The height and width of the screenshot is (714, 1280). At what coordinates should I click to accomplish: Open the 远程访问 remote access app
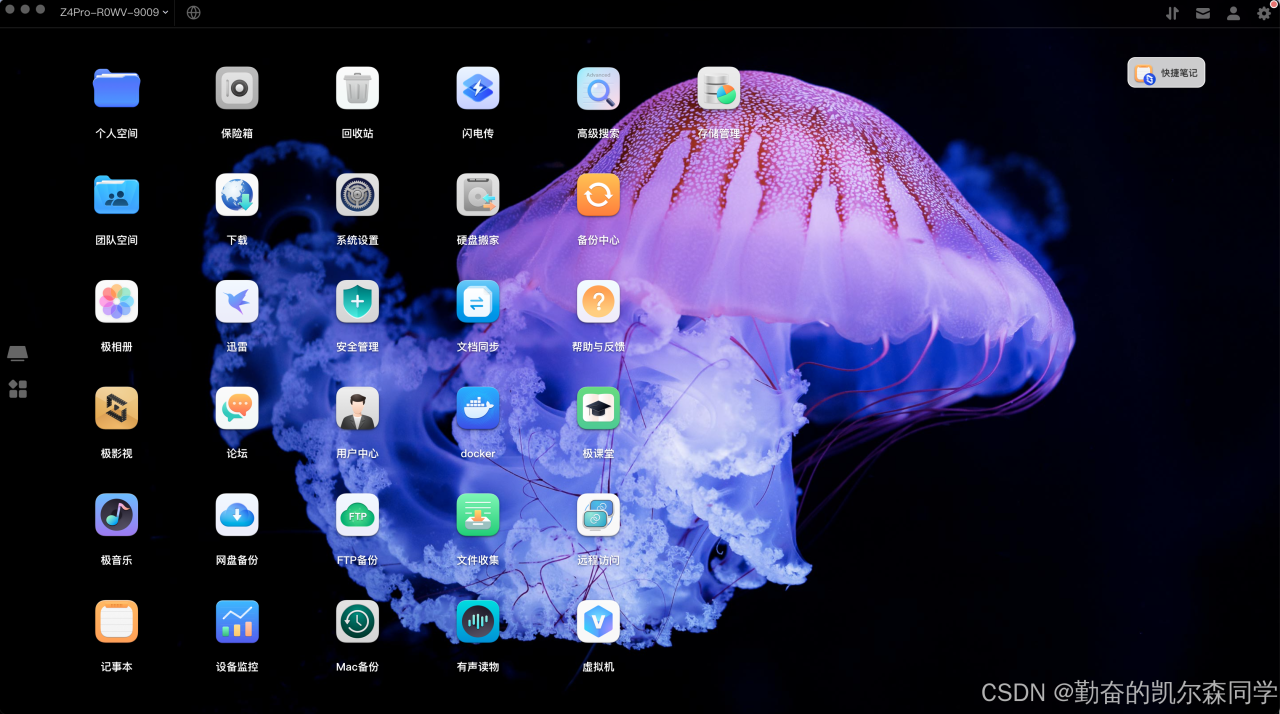pyautogui.click(x=598, y=515)
